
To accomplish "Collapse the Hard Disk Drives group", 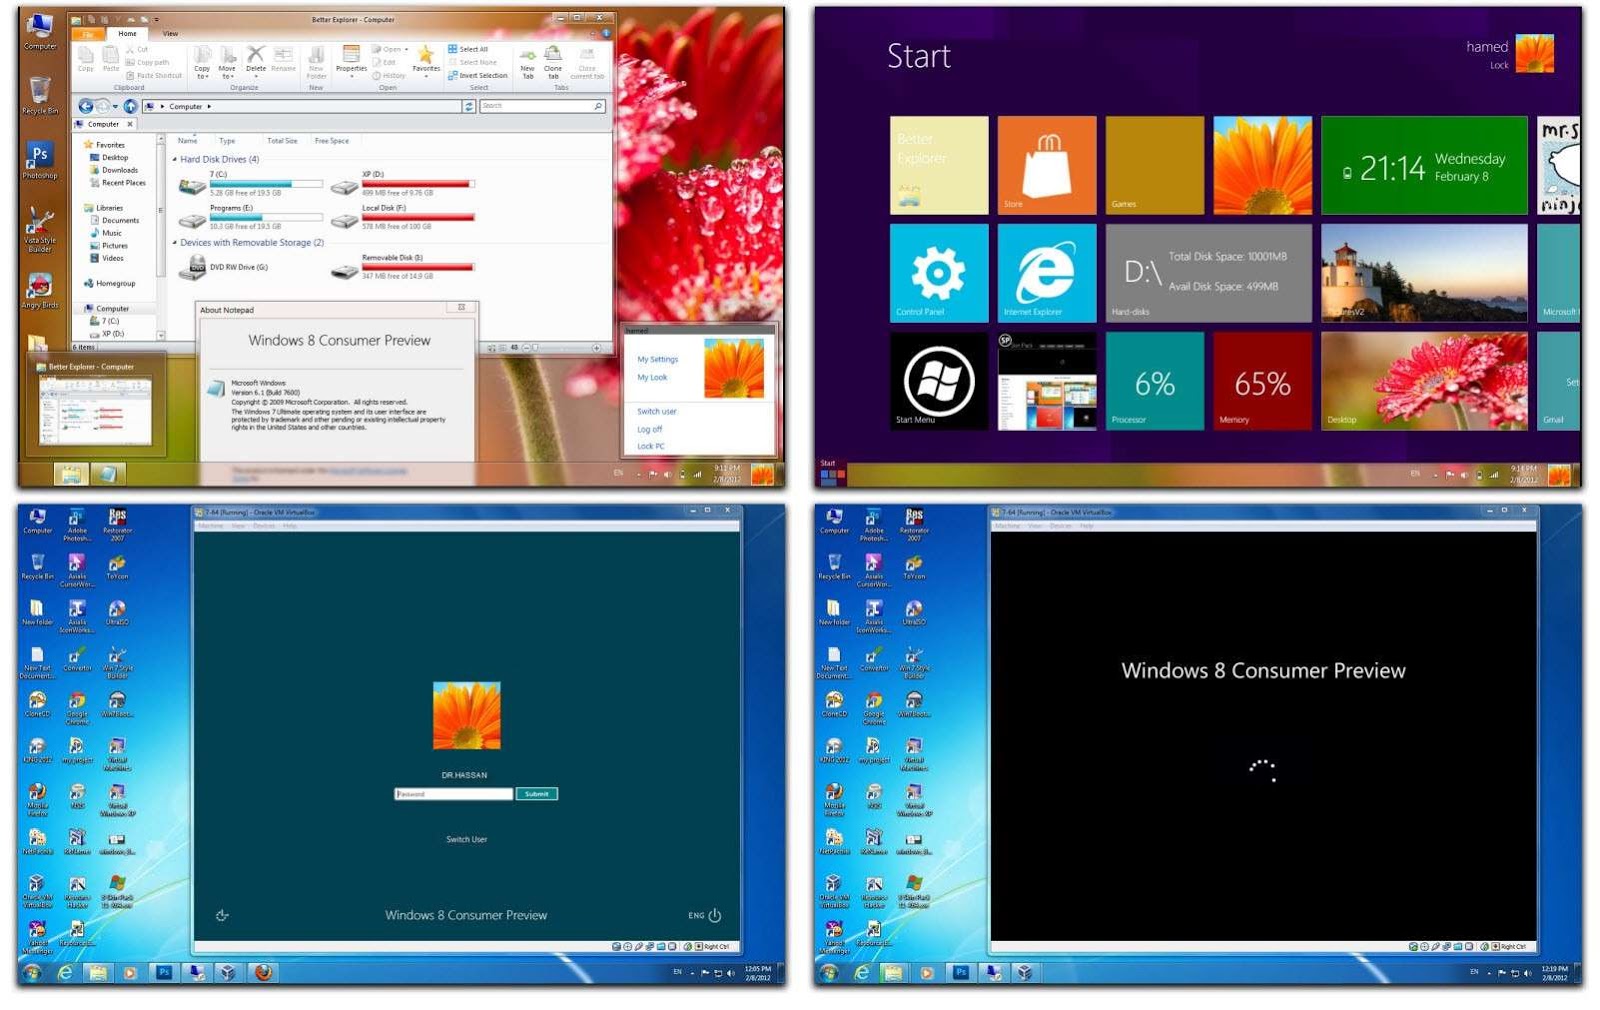I will 177,158.
